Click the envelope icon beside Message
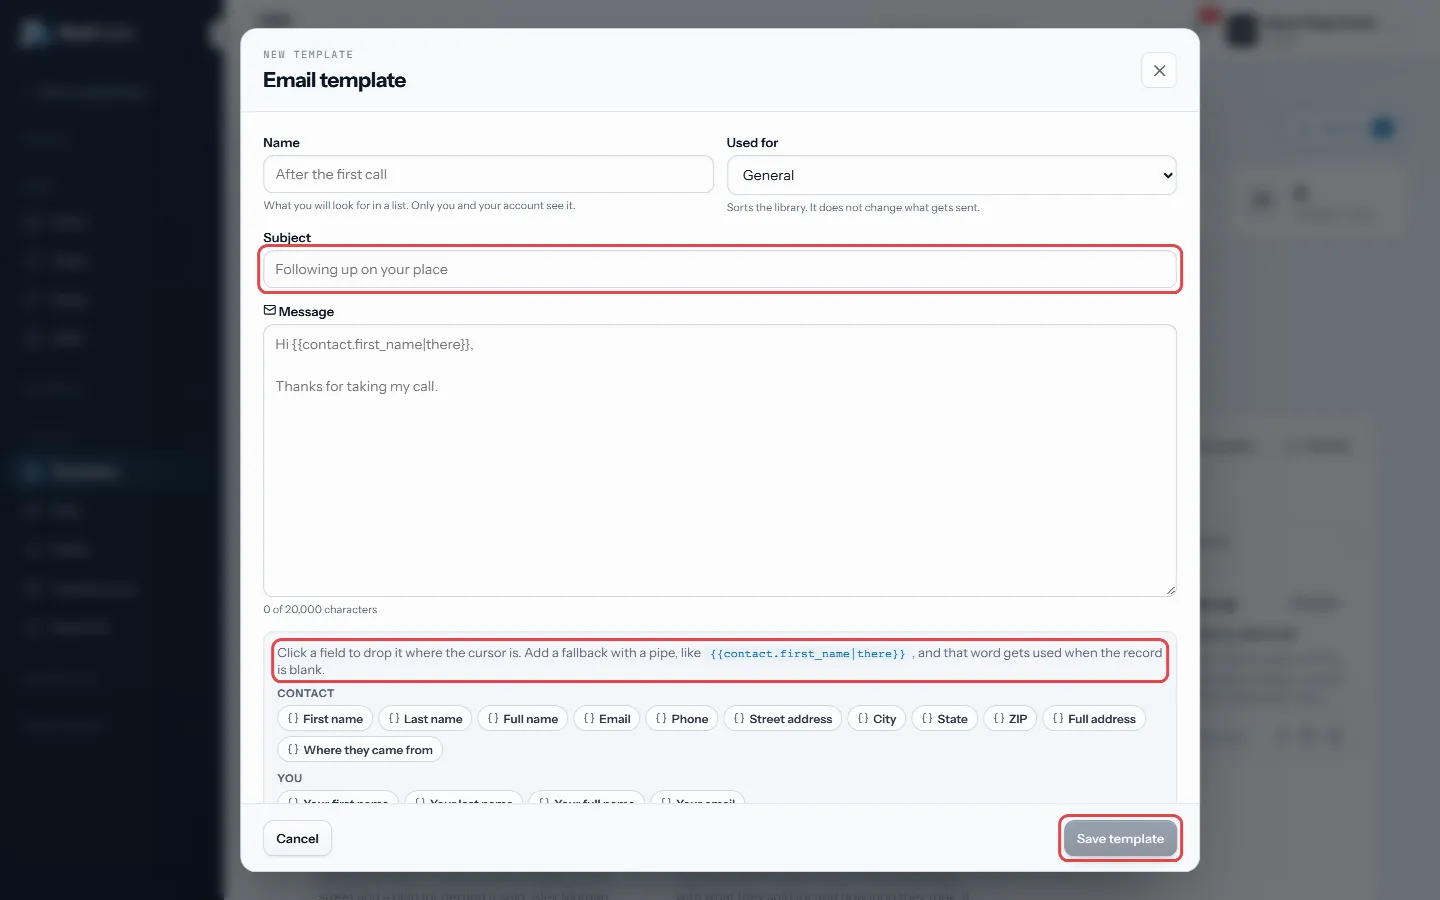The height and width of the screenshot is (900, 1440). click(x=270, y=311)
